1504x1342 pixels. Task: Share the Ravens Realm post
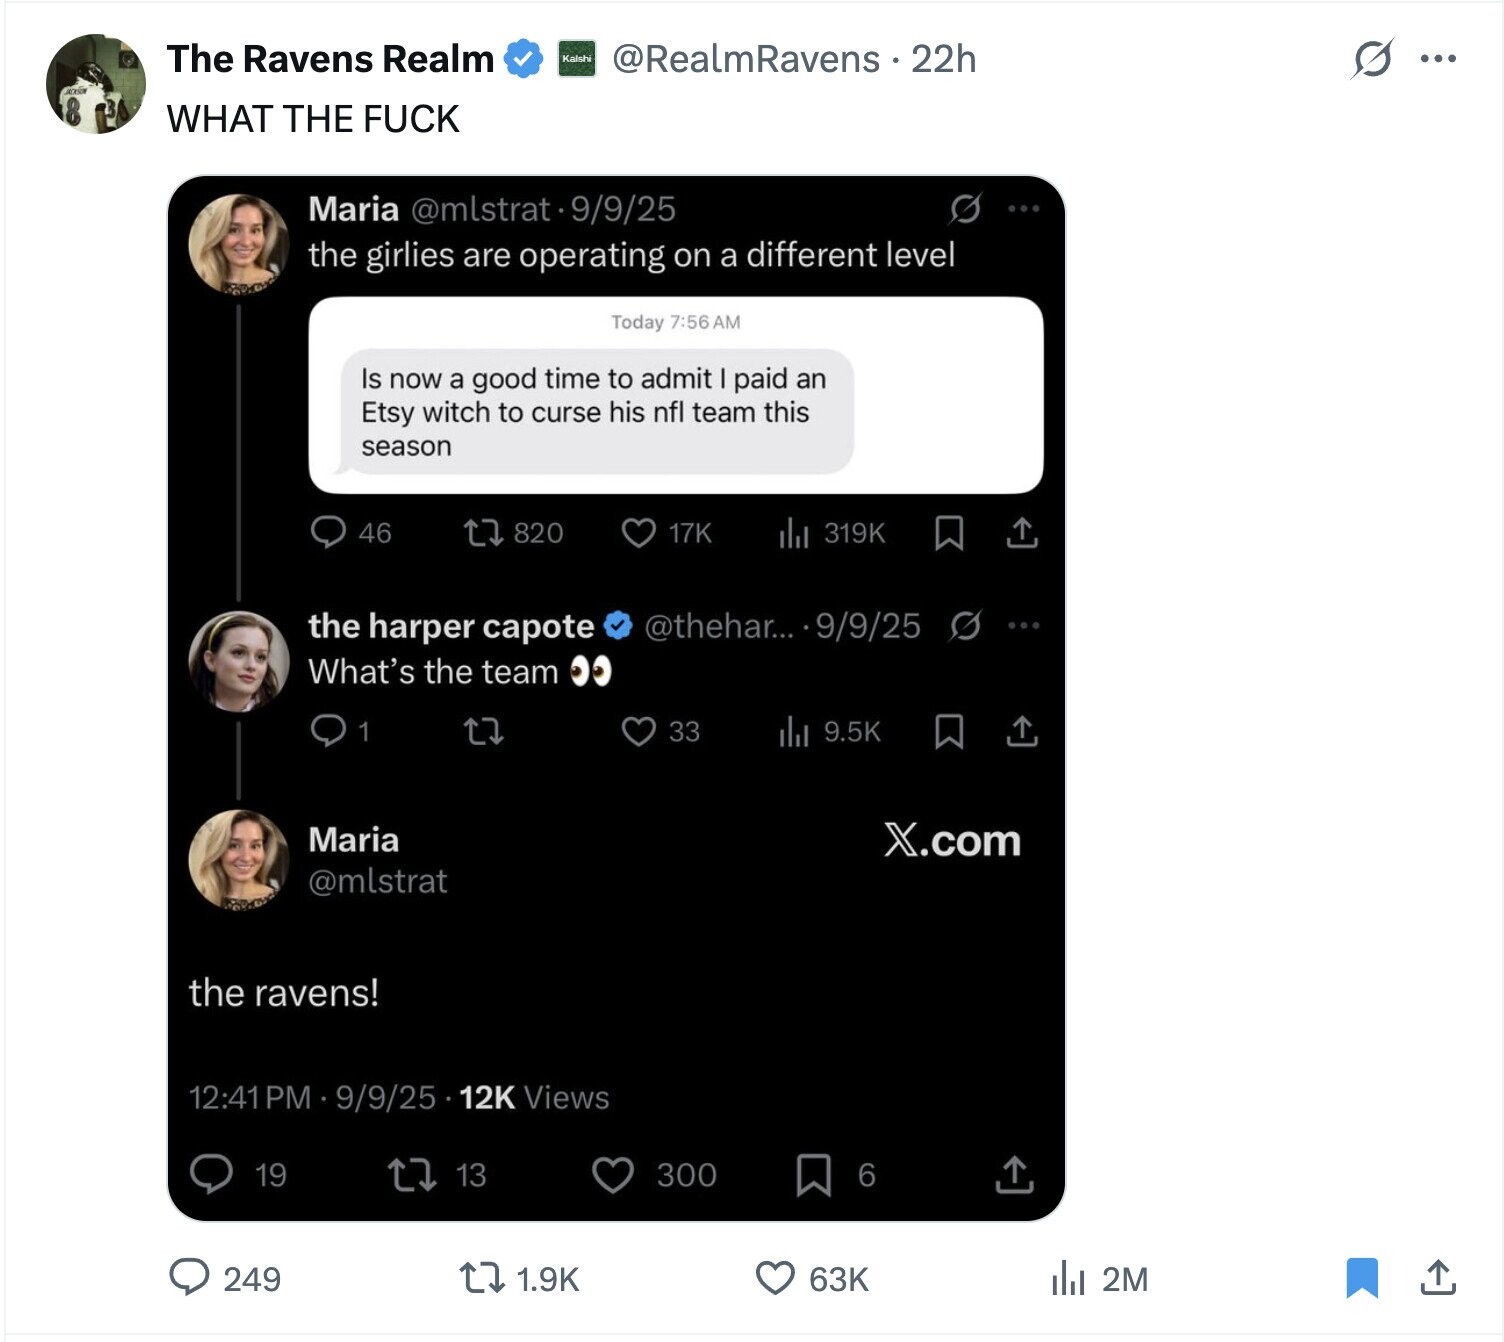coord(1438,1277)
